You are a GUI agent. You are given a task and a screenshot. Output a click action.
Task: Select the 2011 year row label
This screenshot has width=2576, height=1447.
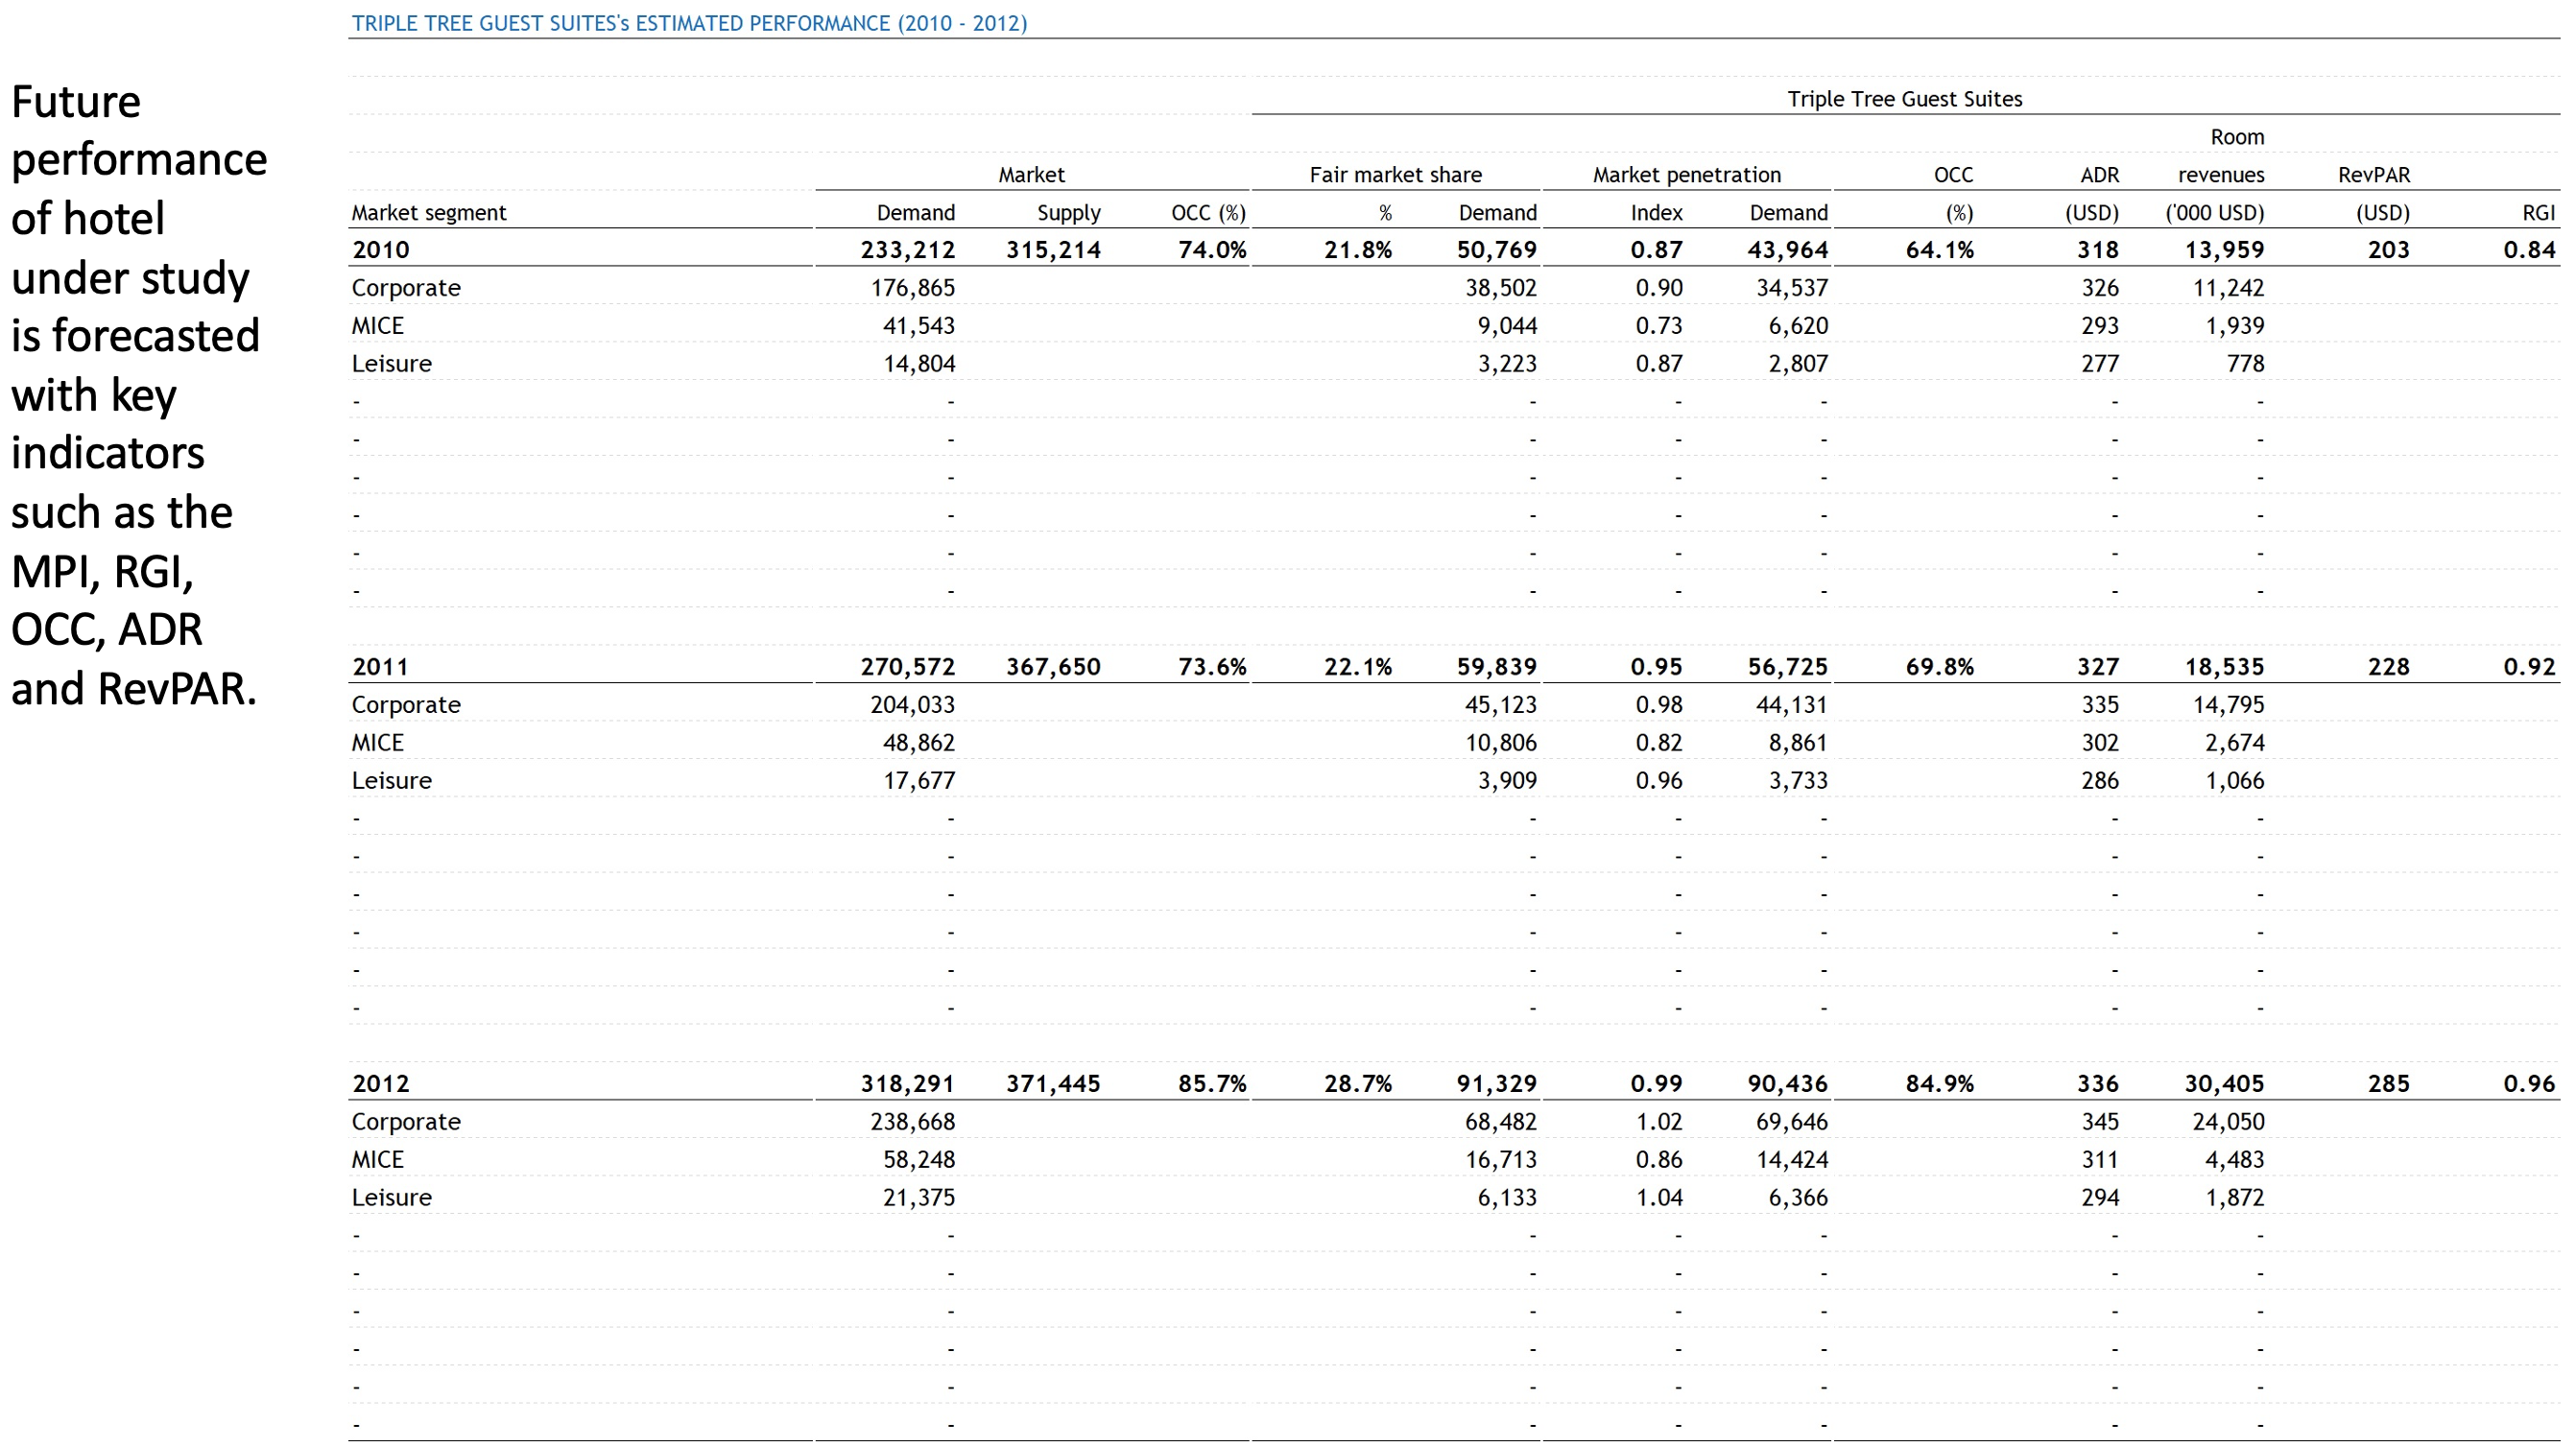pos(380,667)
